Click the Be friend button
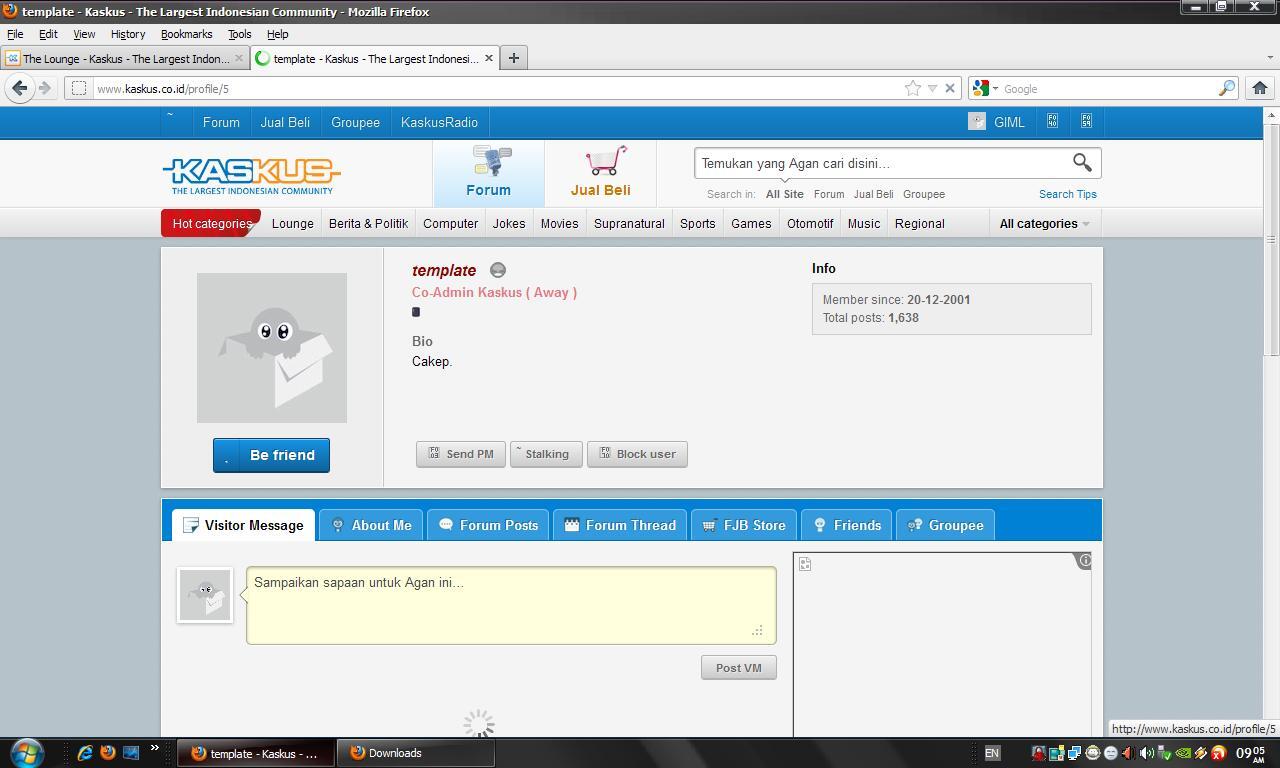The width and height of the screenshot is (1280, 768). tap(271, 455)
